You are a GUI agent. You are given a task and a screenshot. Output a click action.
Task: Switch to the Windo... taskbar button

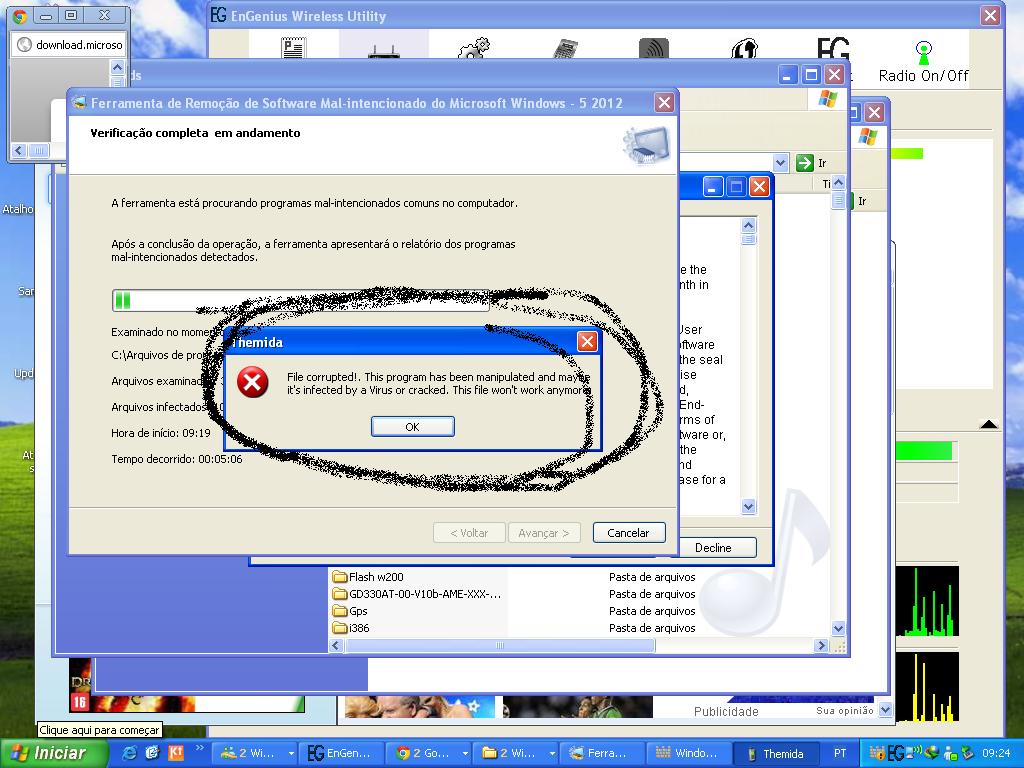point(688,753)
